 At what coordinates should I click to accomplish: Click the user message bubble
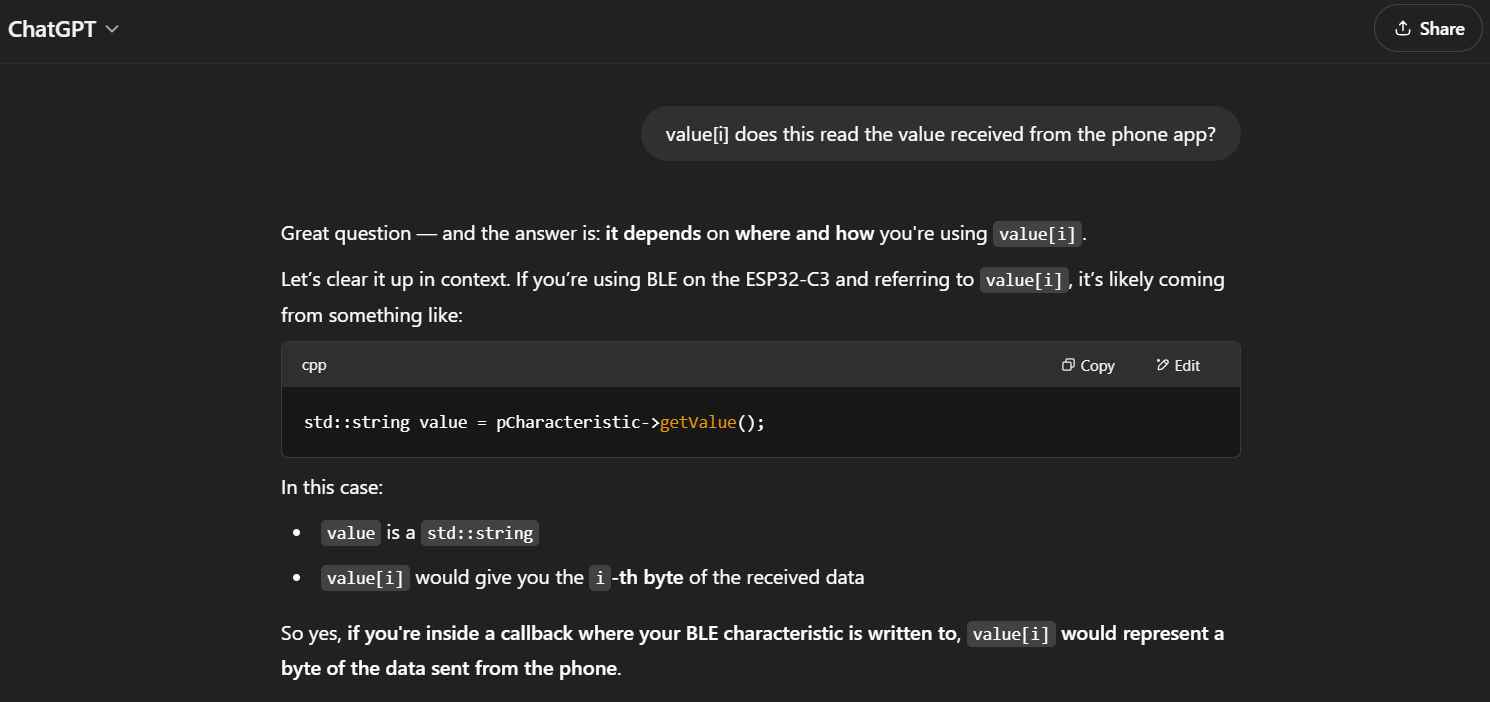tap(940, 134)
